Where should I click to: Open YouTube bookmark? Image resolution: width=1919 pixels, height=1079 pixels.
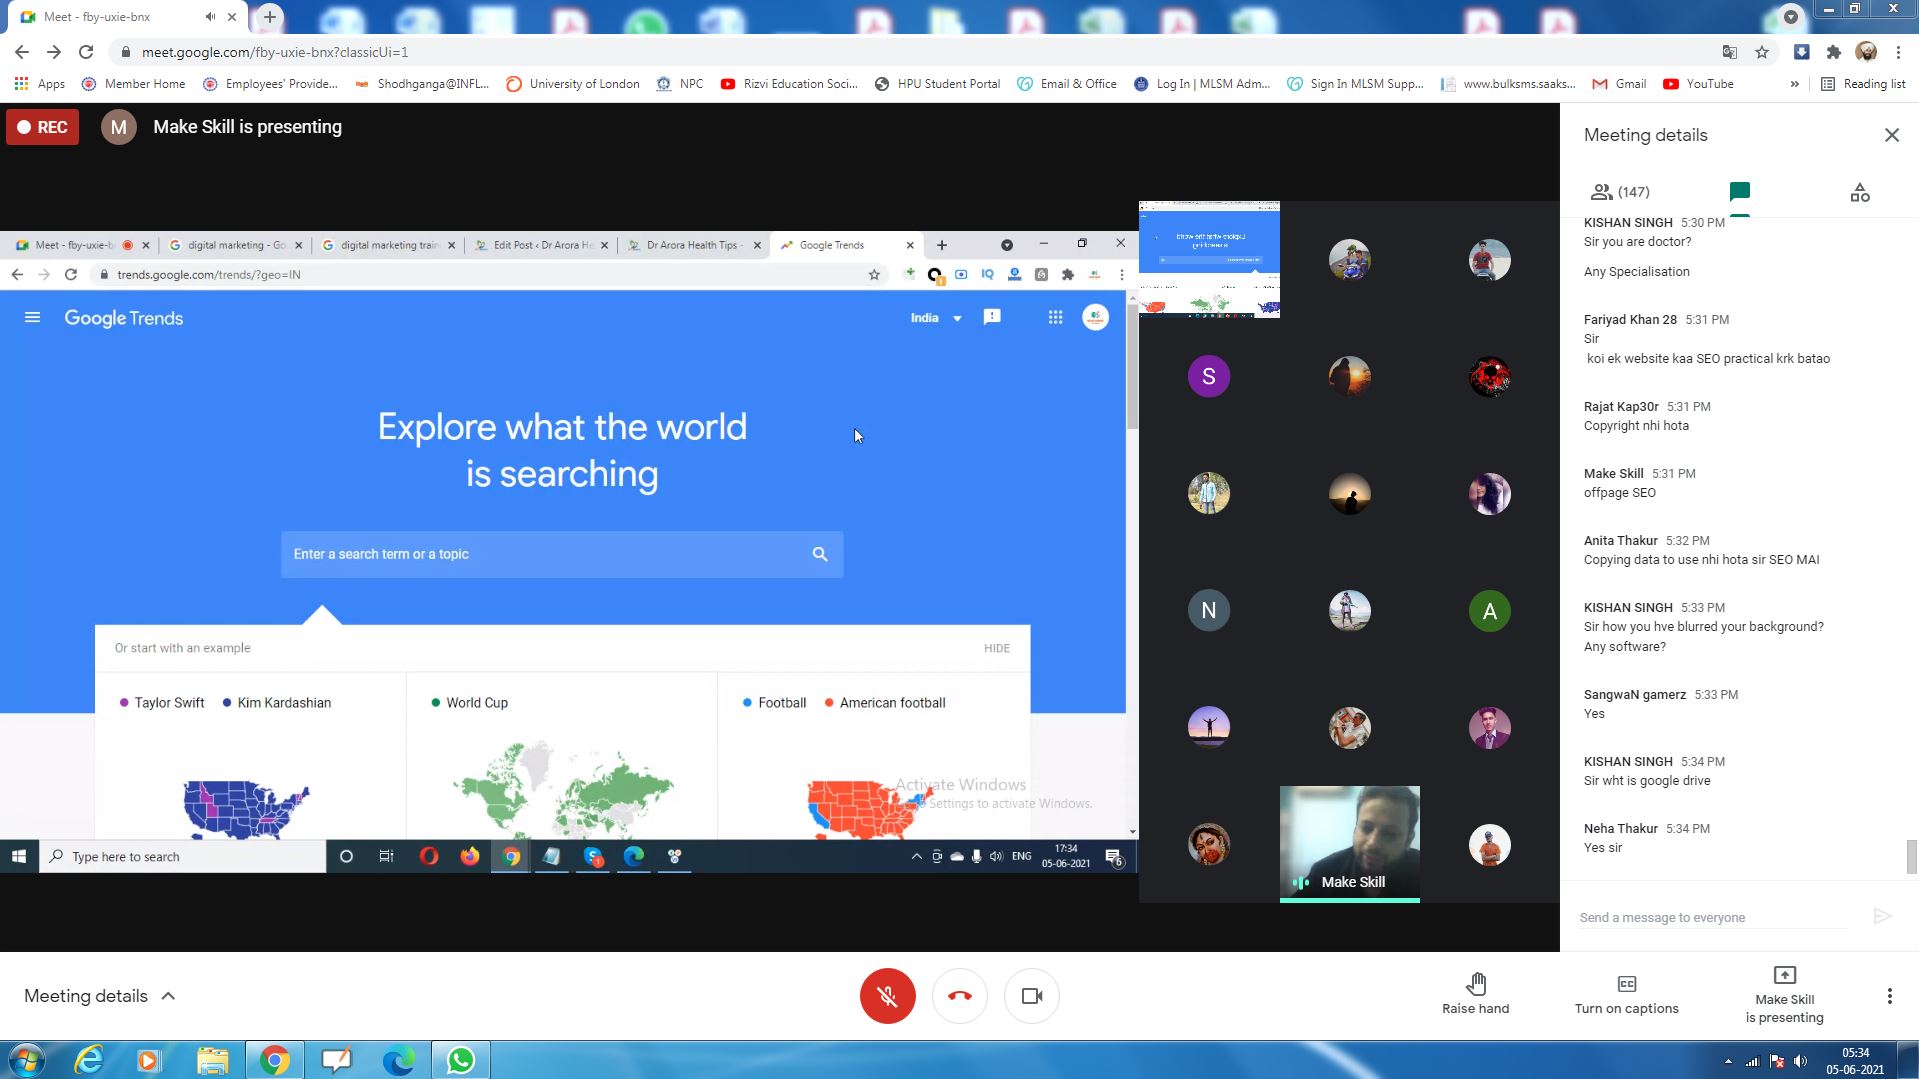point(1698,84)
